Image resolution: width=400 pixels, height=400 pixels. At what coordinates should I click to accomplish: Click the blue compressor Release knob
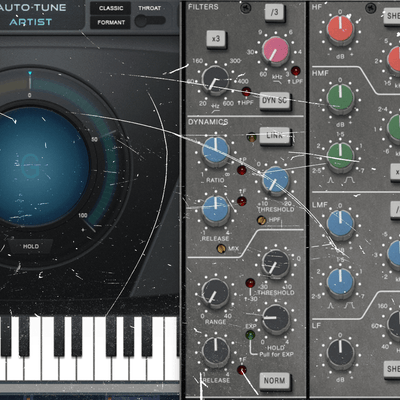tap(215, 209)
